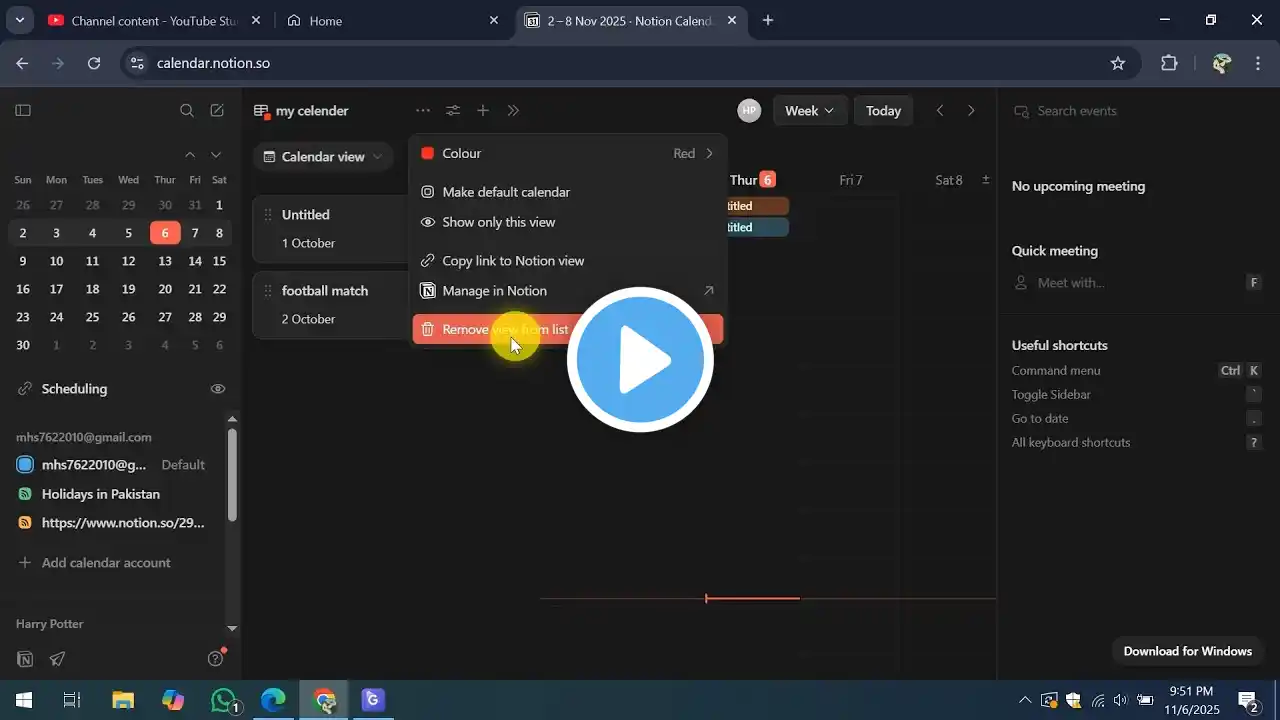Click the paper plane icon in the sidebar footer
The image size is (1280, 720).
(x=58, y=659)
